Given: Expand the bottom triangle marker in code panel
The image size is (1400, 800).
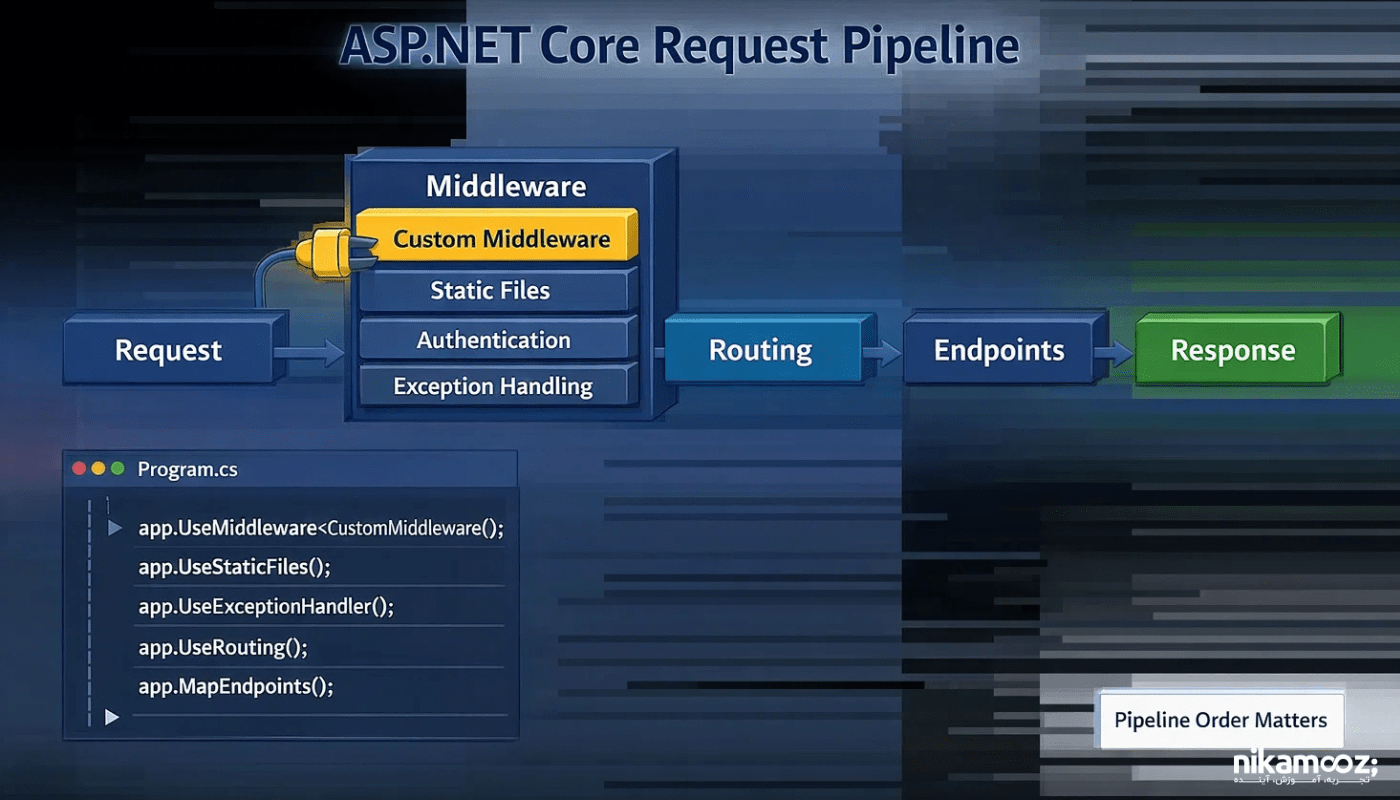Looking at the screenshot, I should [112, 717].
